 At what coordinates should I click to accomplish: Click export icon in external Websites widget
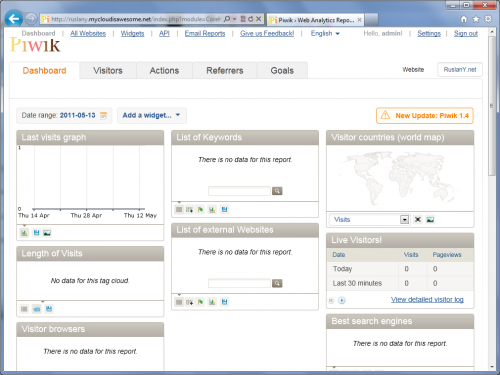pos(224,302)
